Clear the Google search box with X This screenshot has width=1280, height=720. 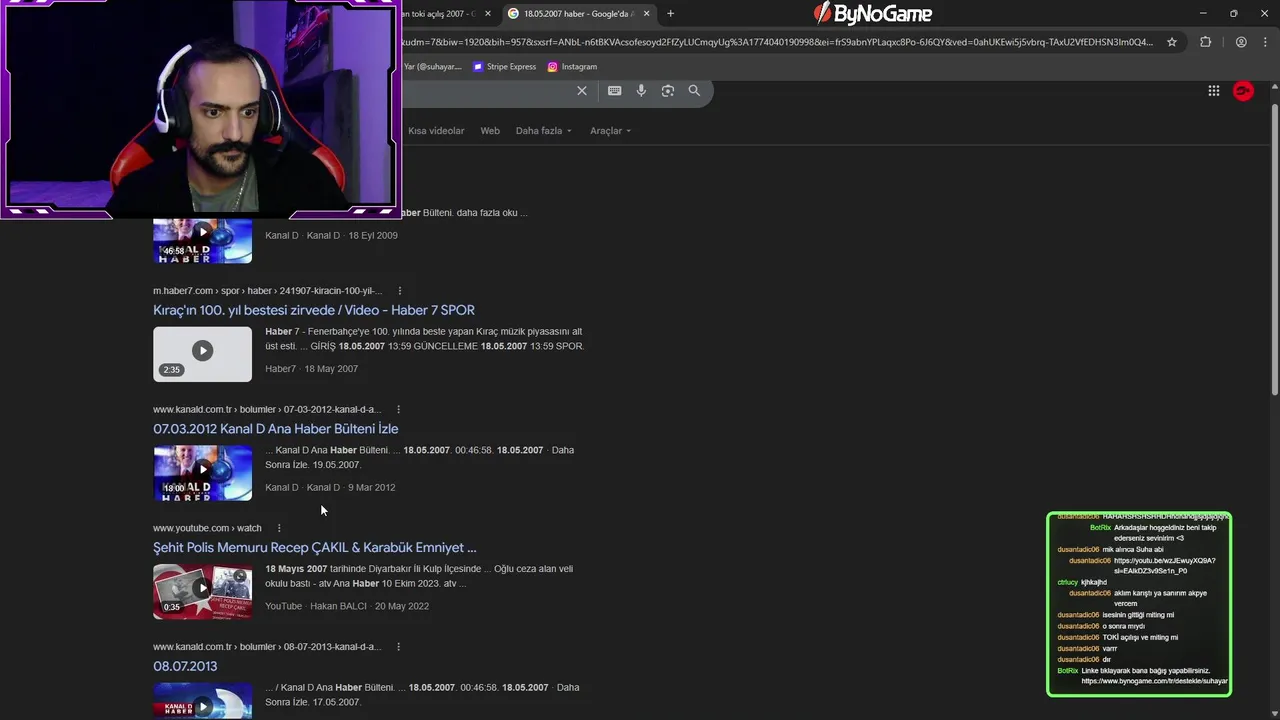point(582,91)
